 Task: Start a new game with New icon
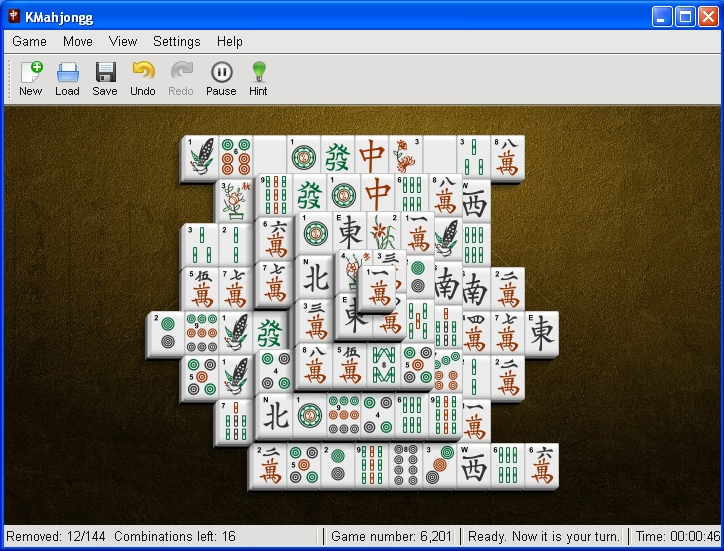tap(31, 78)
